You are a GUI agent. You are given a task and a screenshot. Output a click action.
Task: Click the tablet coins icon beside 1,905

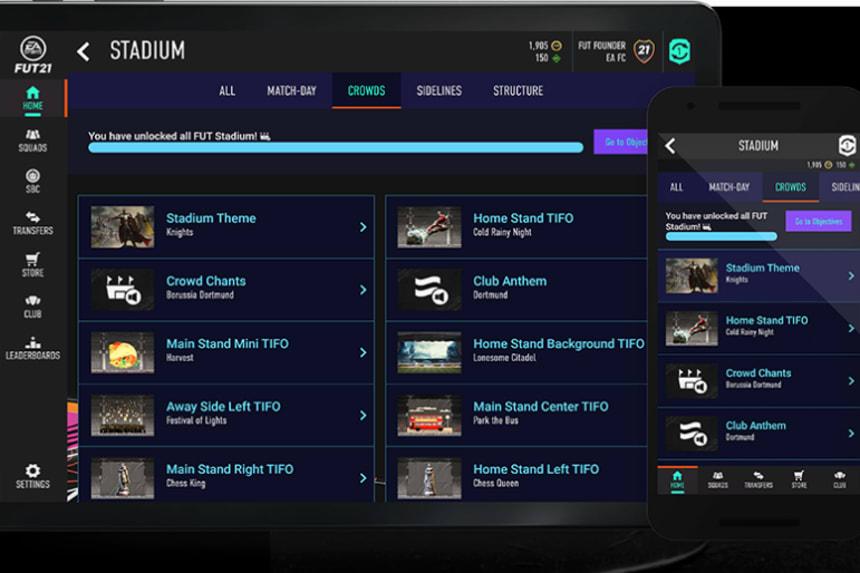click(x=556, y=46)
